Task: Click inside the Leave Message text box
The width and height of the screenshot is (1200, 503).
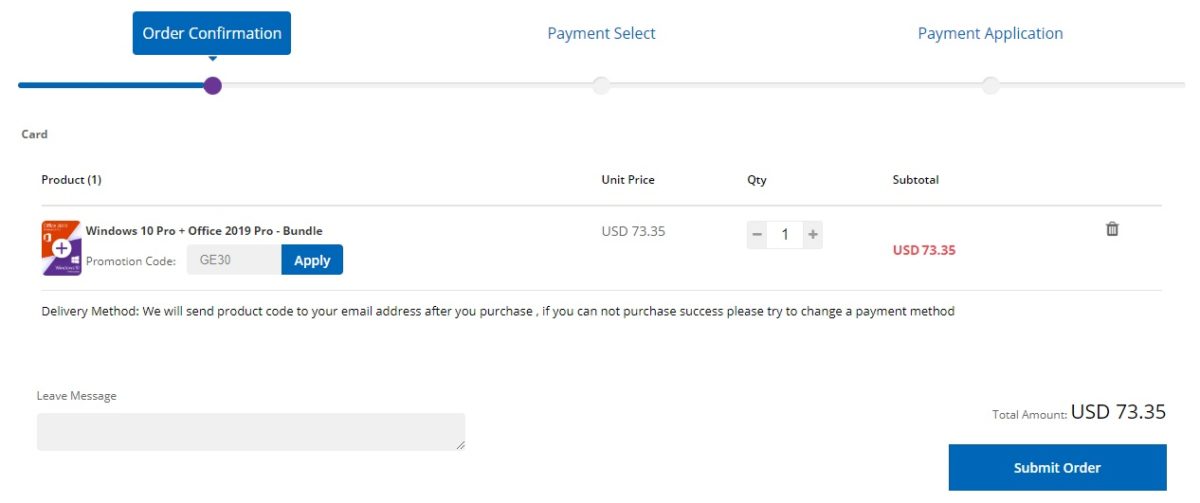Action: pos(250,432)
